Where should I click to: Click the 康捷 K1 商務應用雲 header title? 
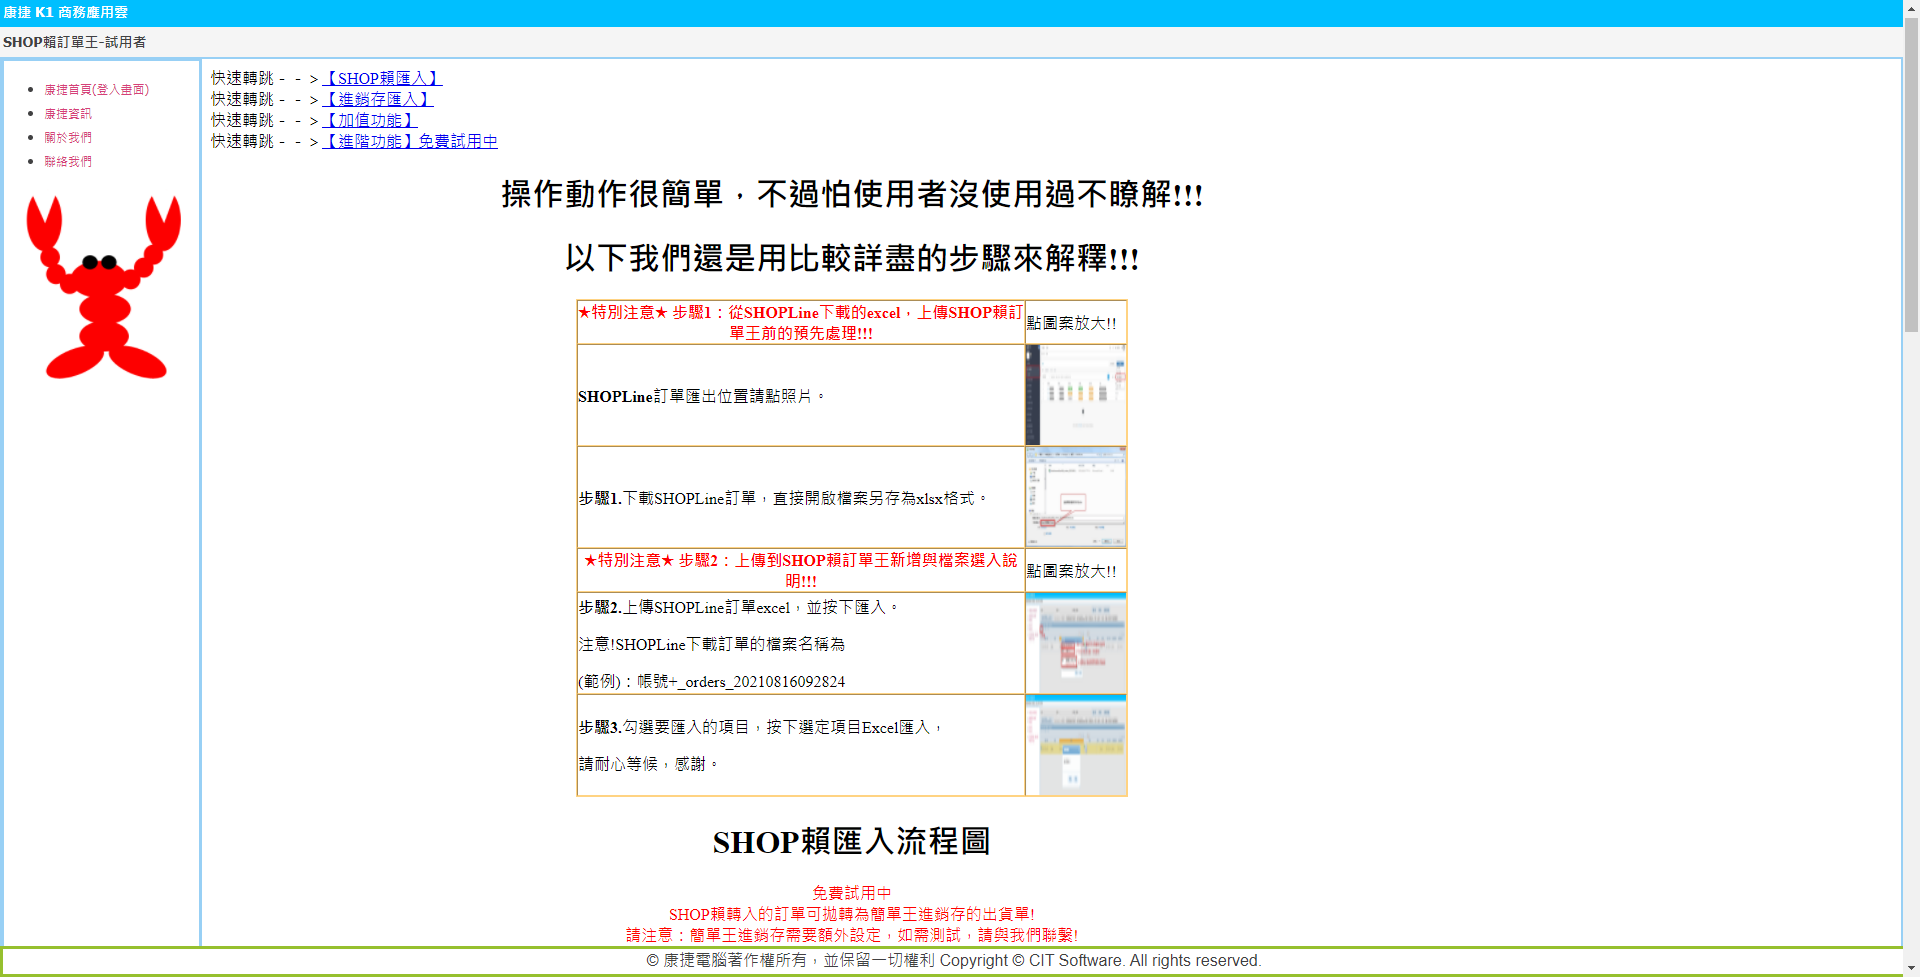click(x=66, y=12)
